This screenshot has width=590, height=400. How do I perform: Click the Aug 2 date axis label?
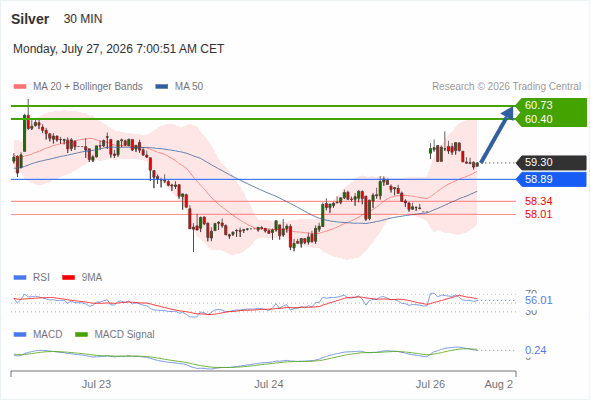click(499, 384)
